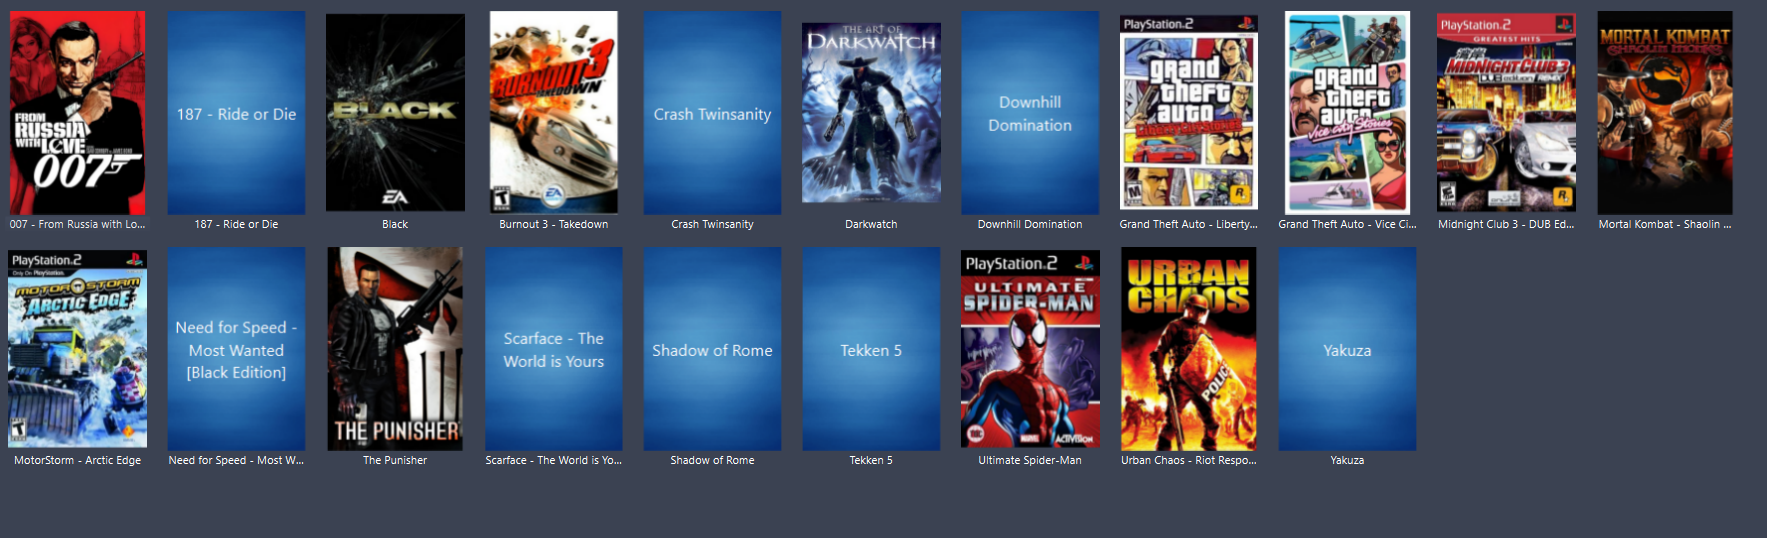The image size is (1767, 538).
Task: Click the '187 - Ride or Die' caption below cover
Action: (x=236, y=224)
